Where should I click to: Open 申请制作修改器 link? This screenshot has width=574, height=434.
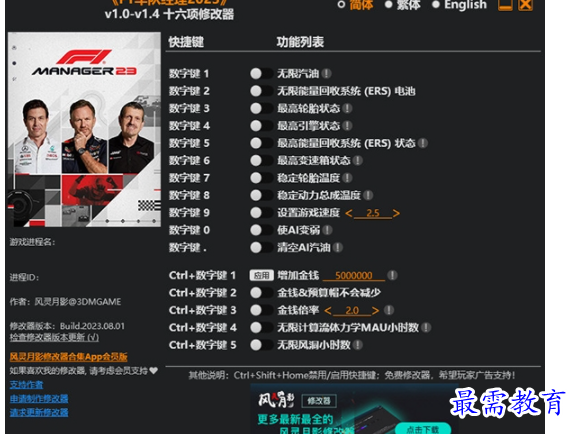[x=39, y=399]
